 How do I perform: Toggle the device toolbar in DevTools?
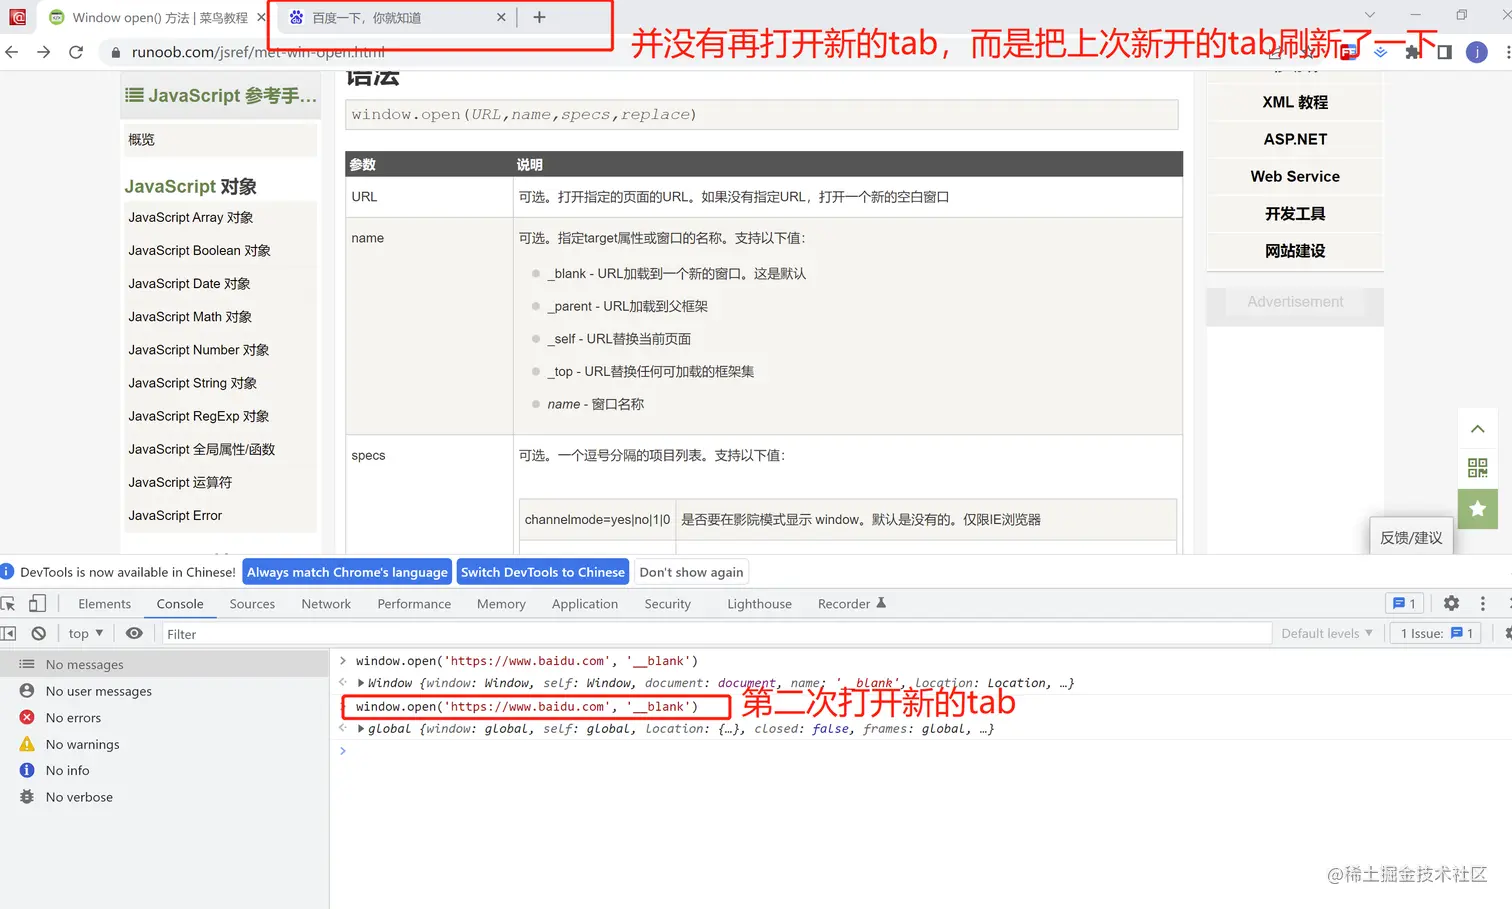[37, 604]
